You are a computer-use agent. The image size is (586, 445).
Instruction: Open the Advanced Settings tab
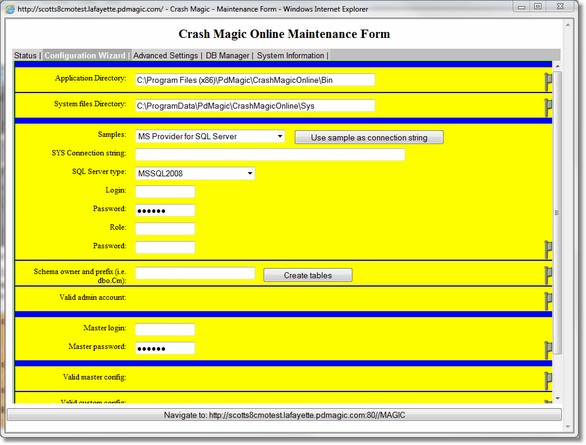point(166,55)
